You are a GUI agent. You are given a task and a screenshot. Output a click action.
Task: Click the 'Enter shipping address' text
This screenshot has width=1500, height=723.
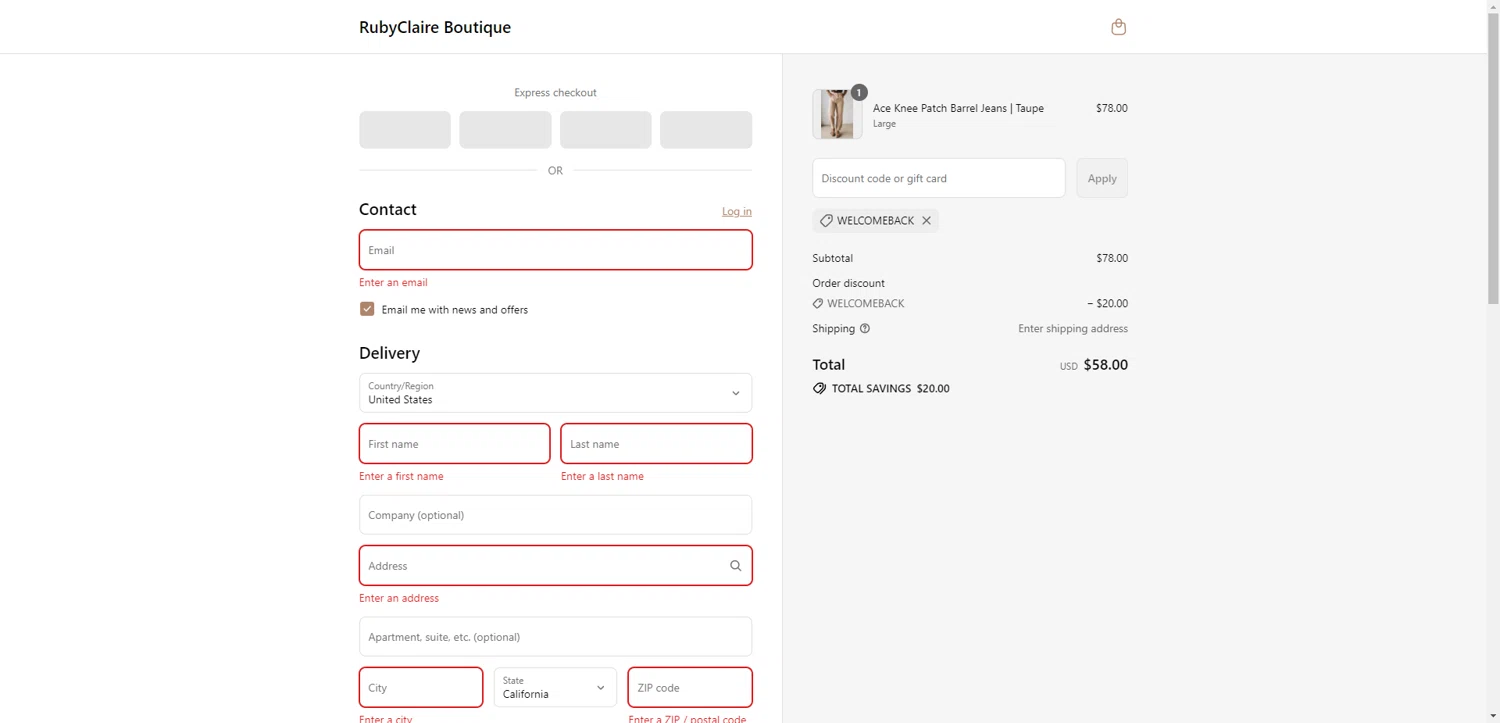click(x=1073, y=329)
